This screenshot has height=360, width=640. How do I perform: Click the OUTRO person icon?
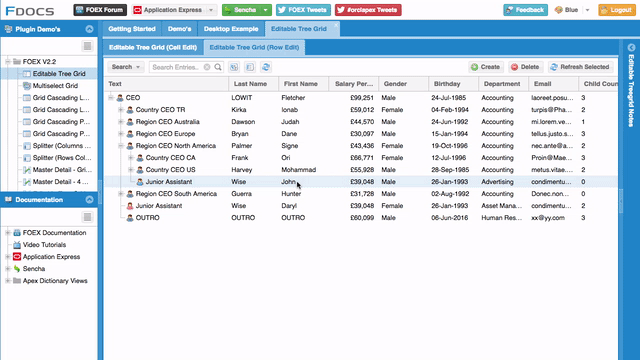click(130, 218)
